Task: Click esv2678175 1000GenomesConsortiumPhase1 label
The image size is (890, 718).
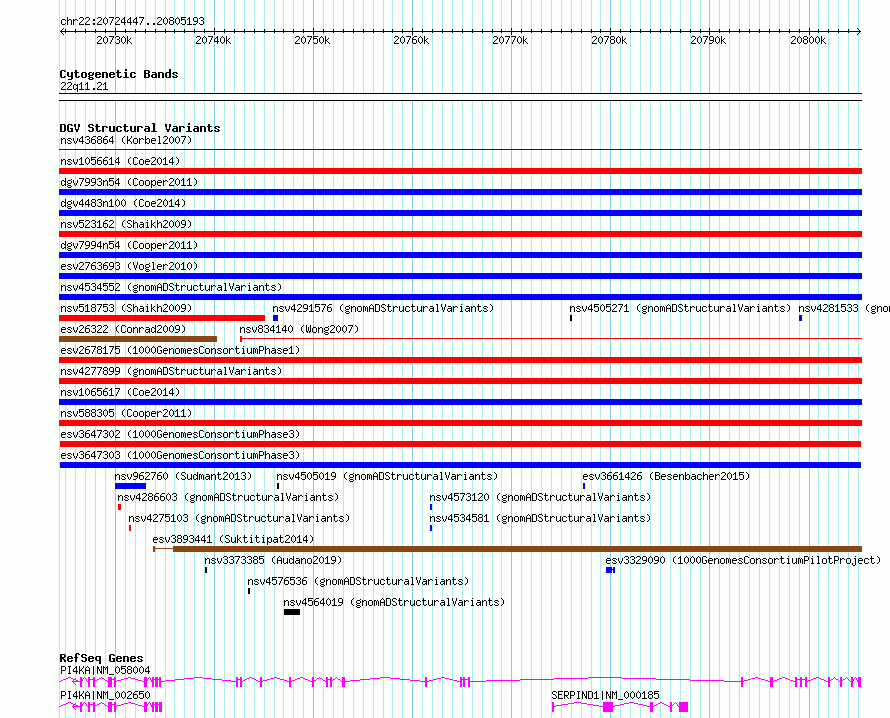Action: tap(180, 350)
